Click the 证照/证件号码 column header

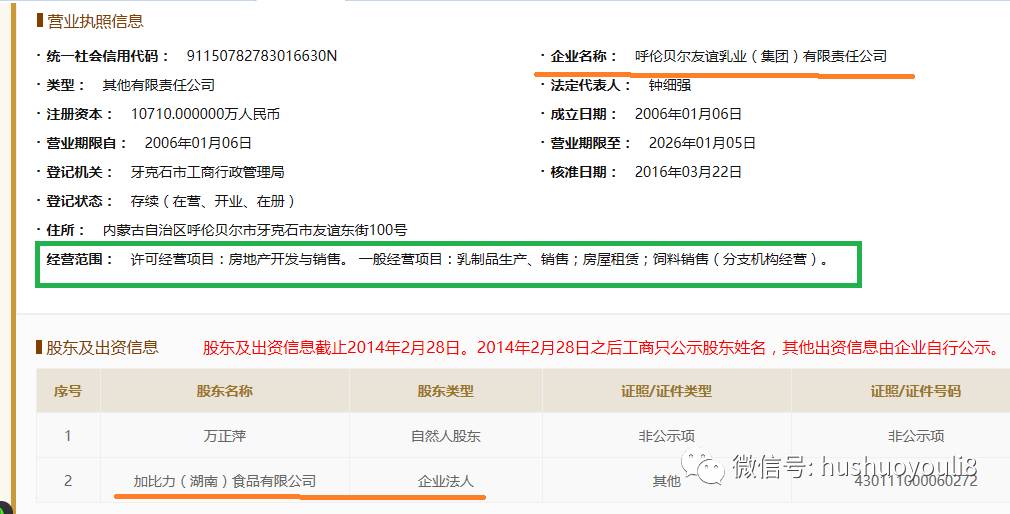916,391
